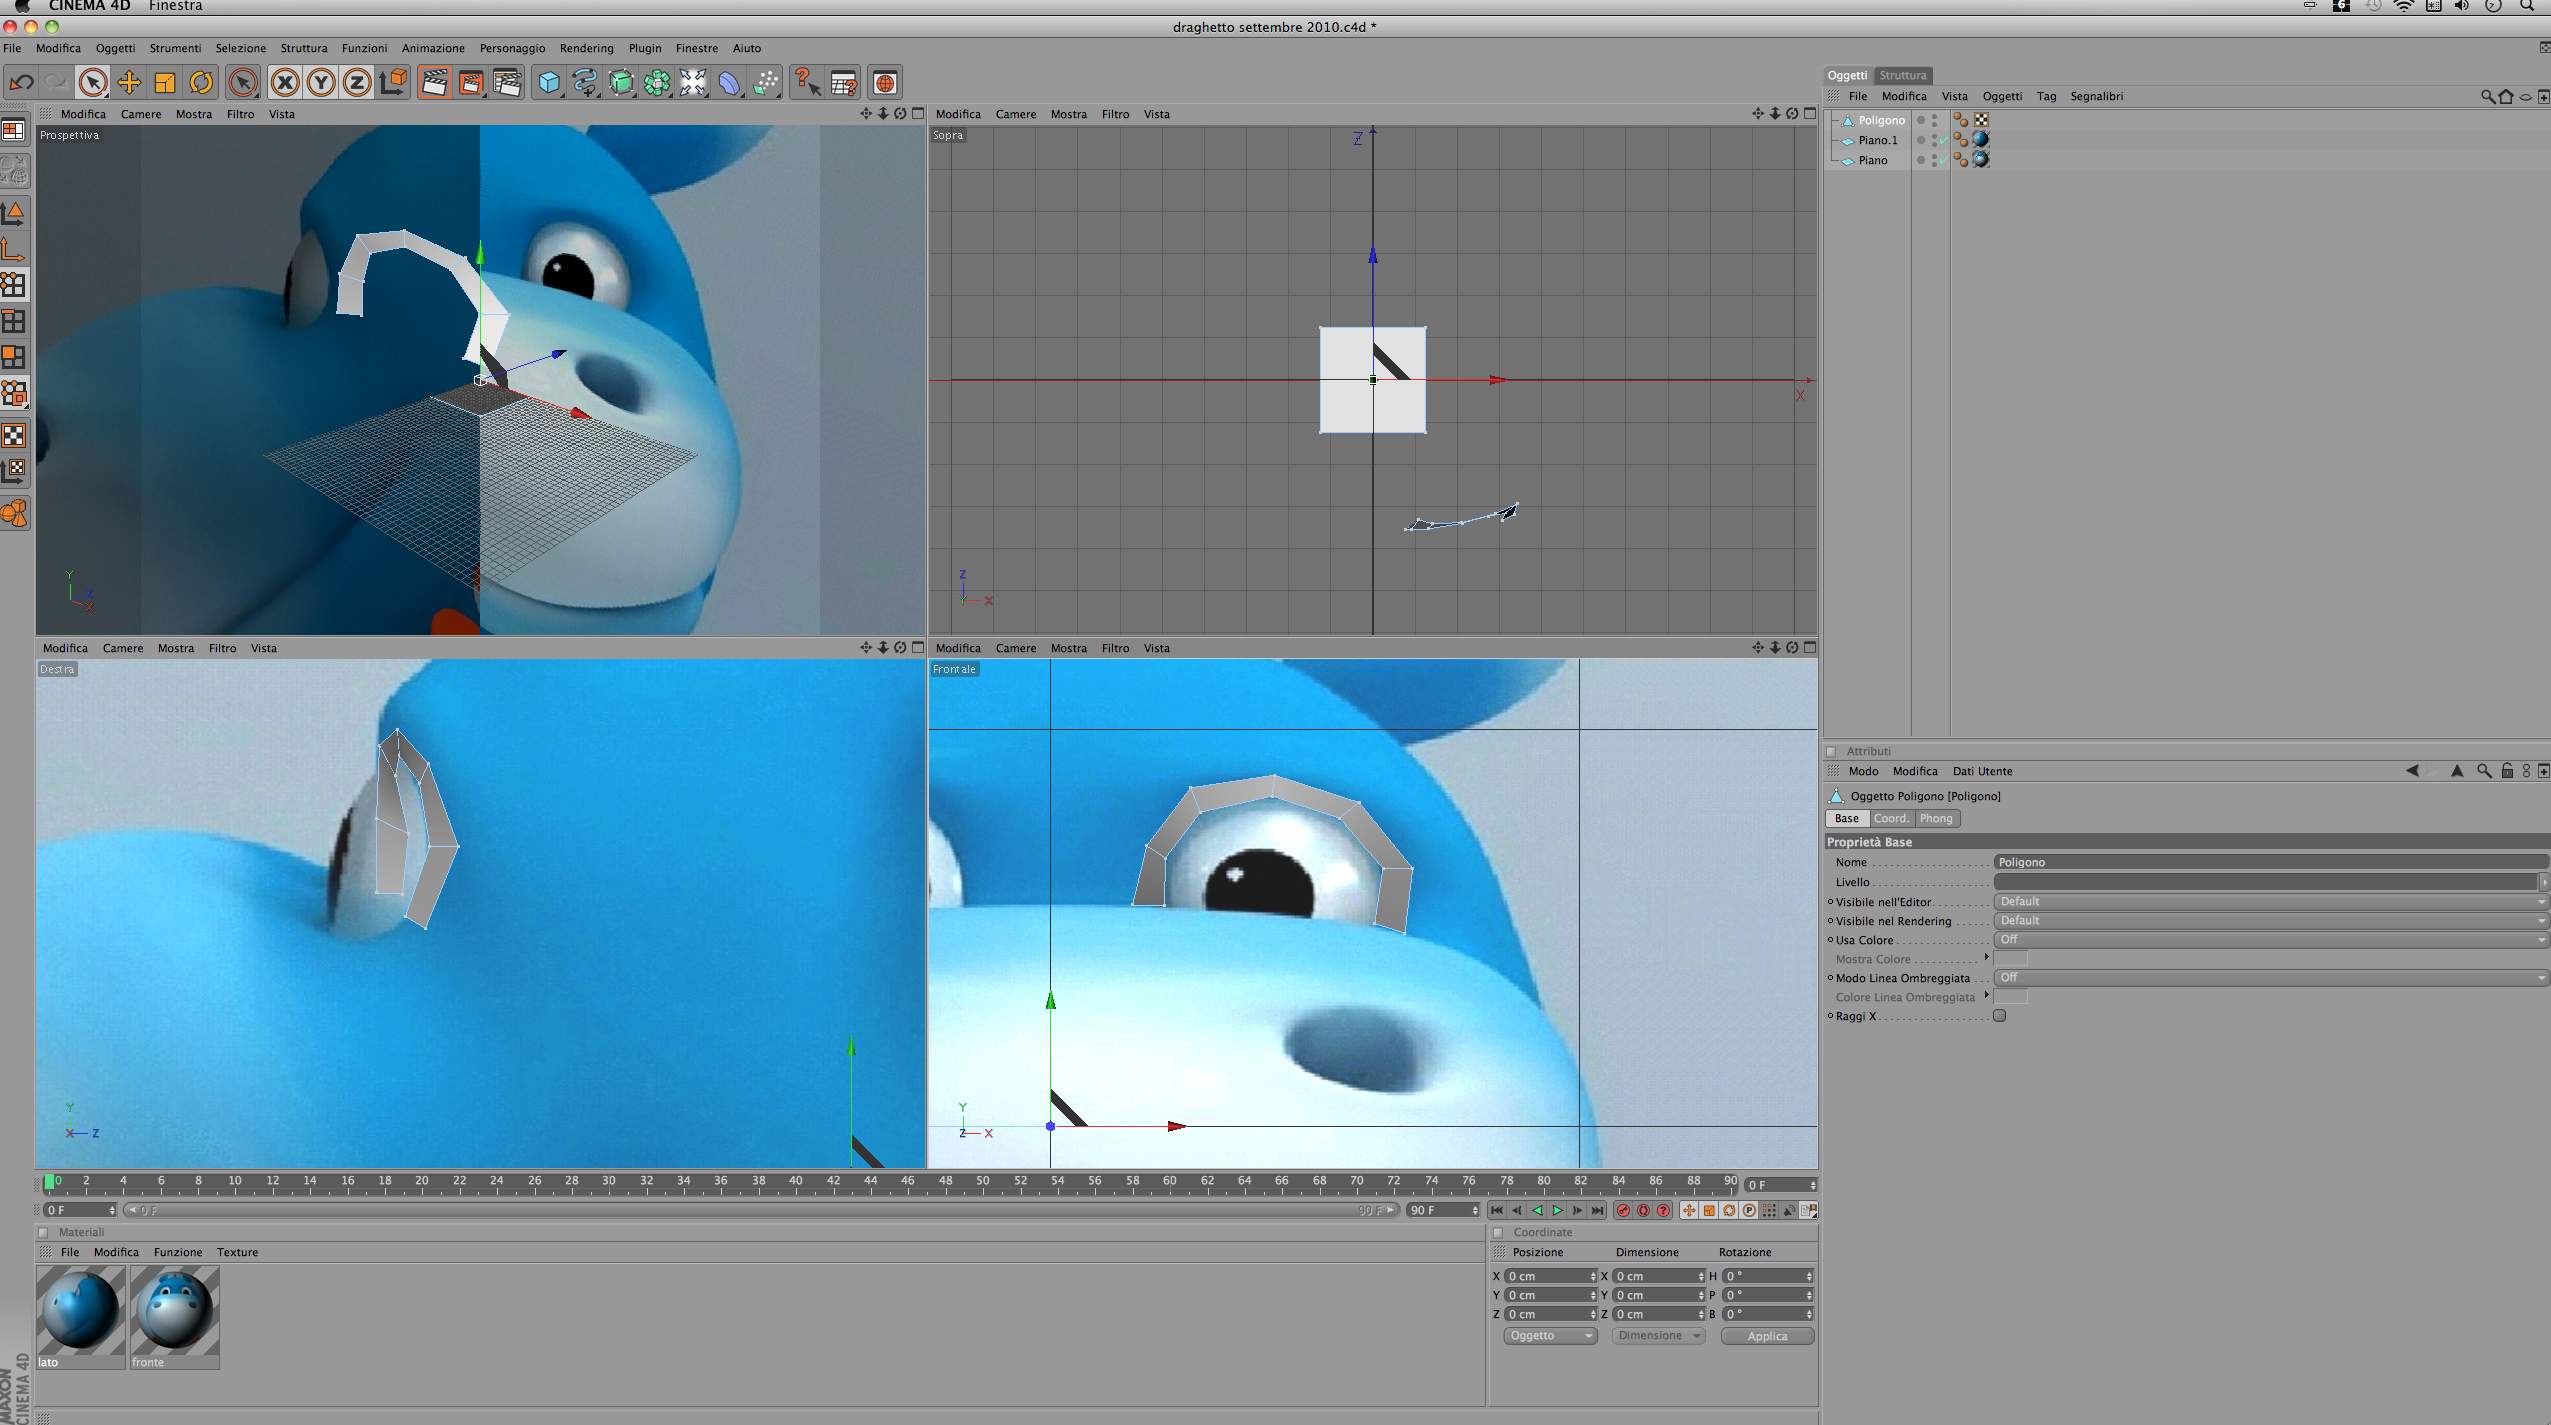Select the Rotate tool

[201, 83]
